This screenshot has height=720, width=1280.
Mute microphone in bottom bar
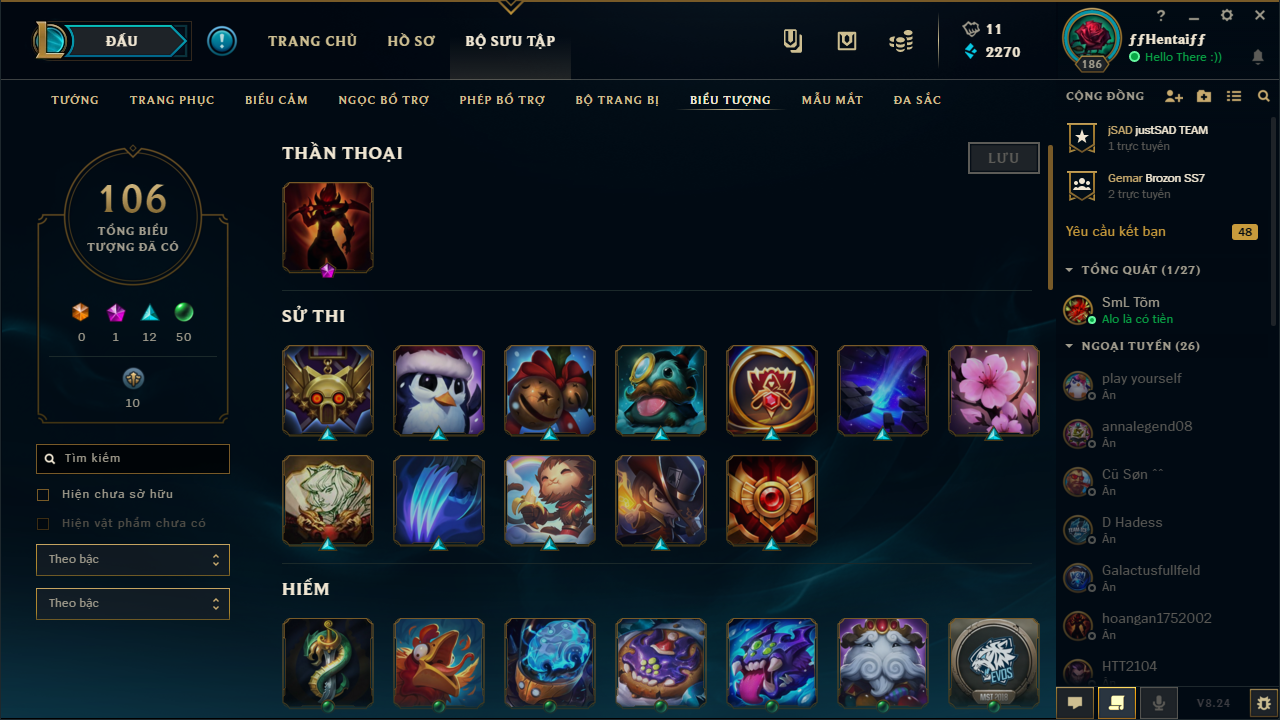pyautogui.click(x=1159, y=703)
